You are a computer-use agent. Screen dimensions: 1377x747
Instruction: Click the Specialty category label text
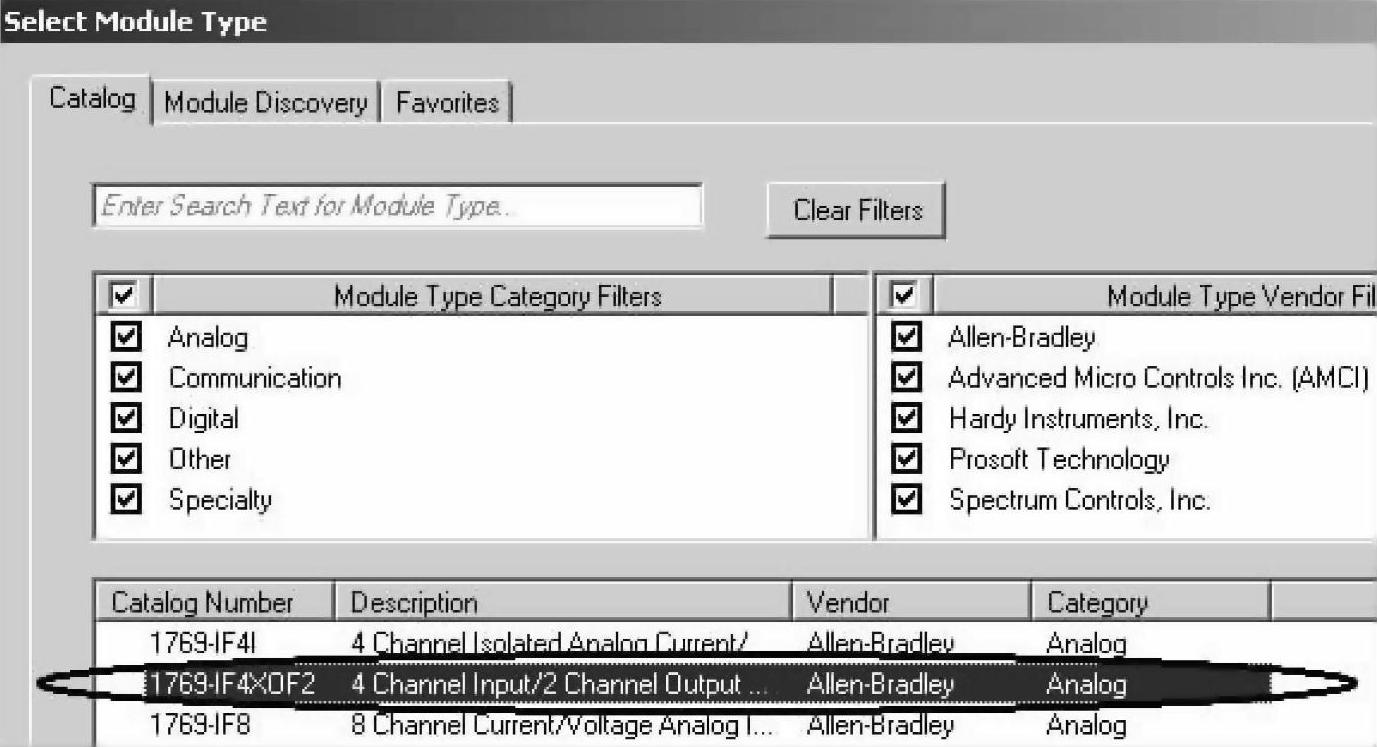[x=220, y=500]
